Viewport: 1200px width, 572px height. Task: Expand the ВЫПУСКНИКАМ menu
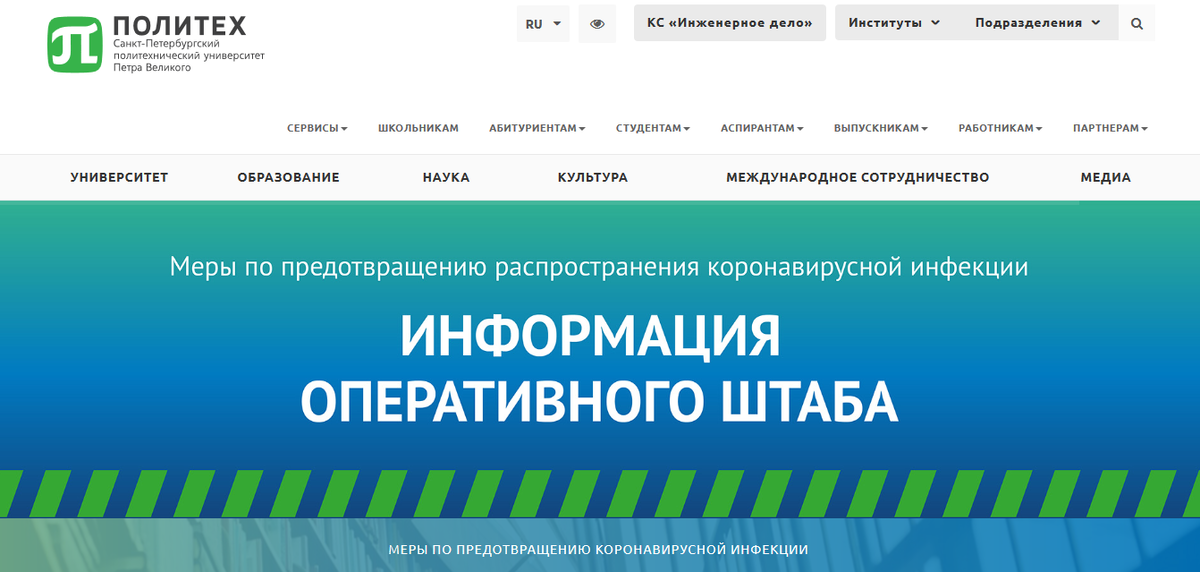(x=881, y=128)
